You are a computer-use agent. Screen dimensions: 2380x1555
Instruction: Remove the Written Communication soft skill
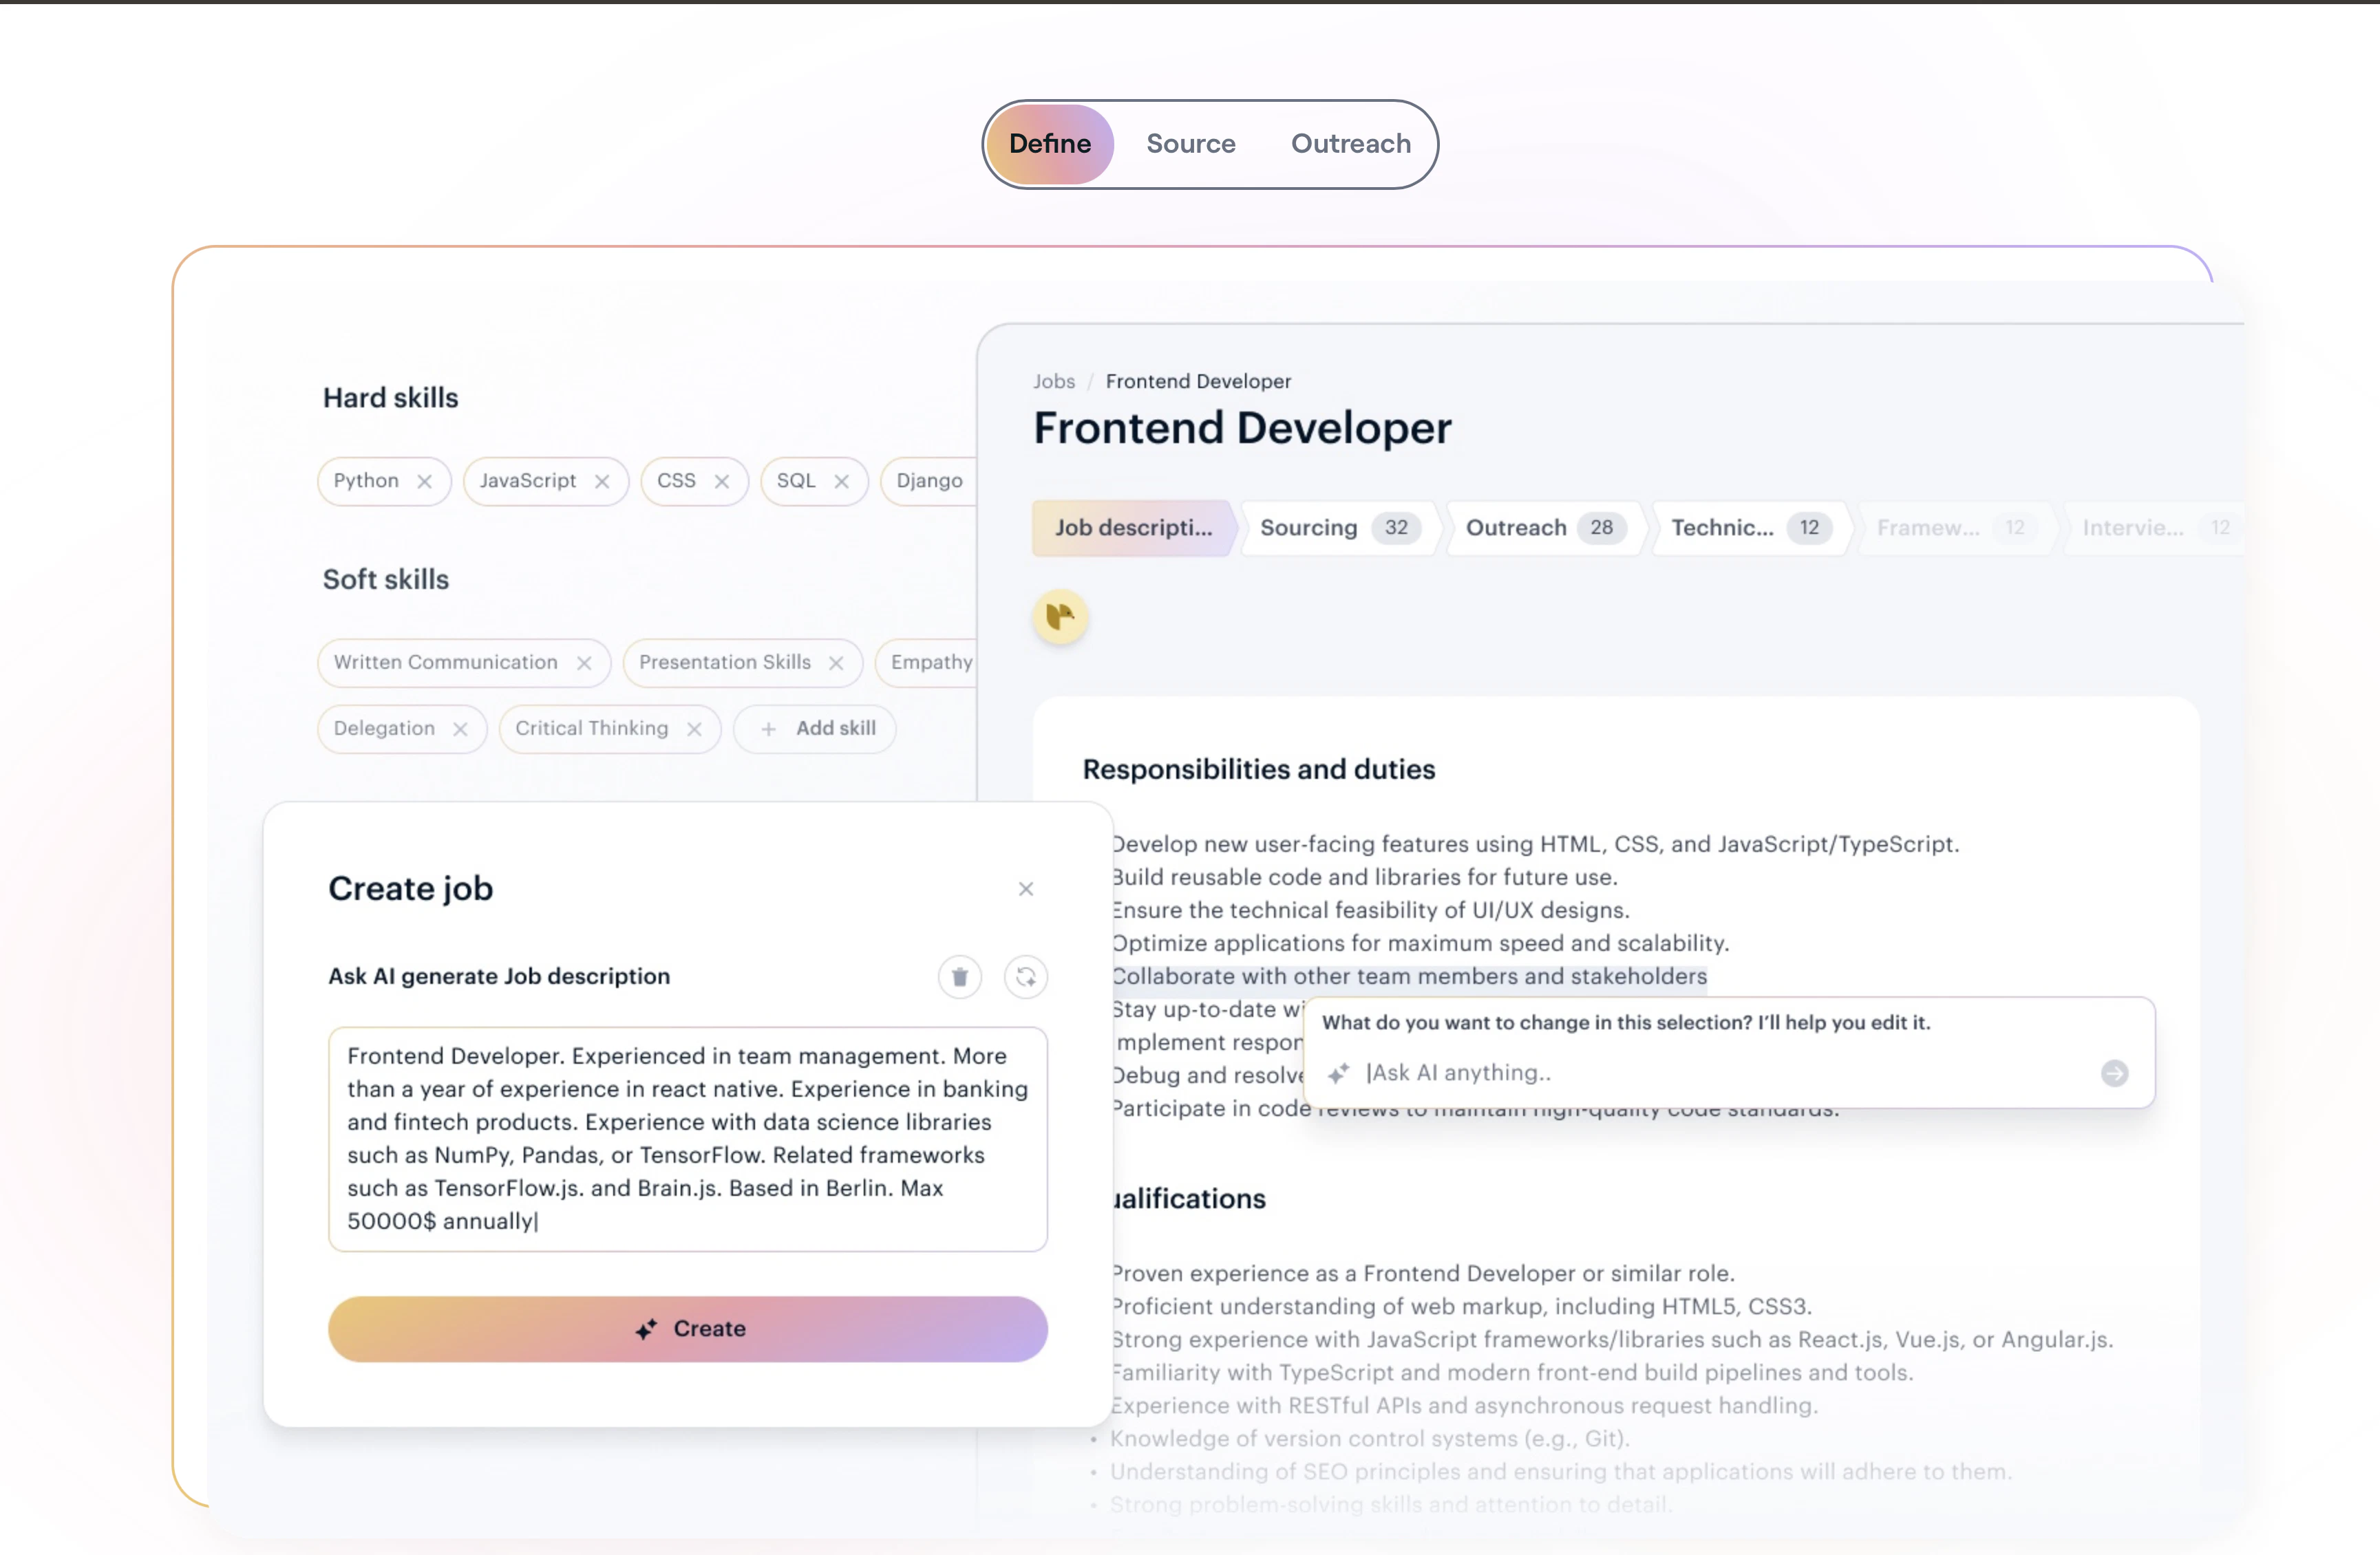click(585, 662)
